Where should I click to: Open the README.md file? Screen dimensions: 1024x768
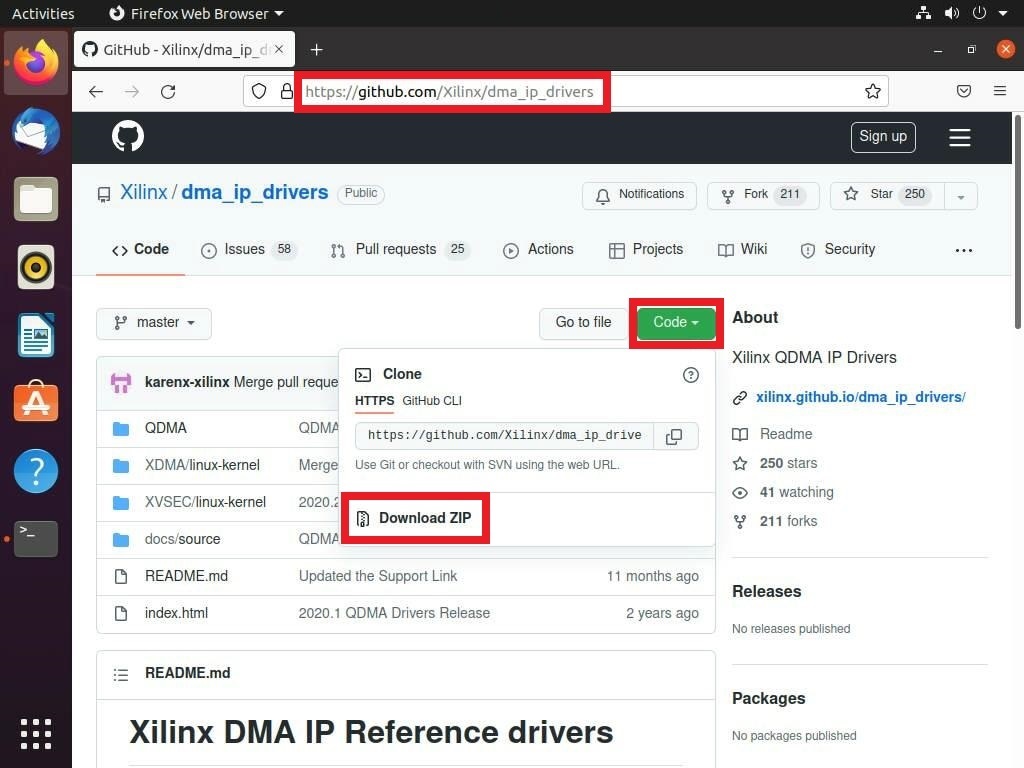pos(186,576)
